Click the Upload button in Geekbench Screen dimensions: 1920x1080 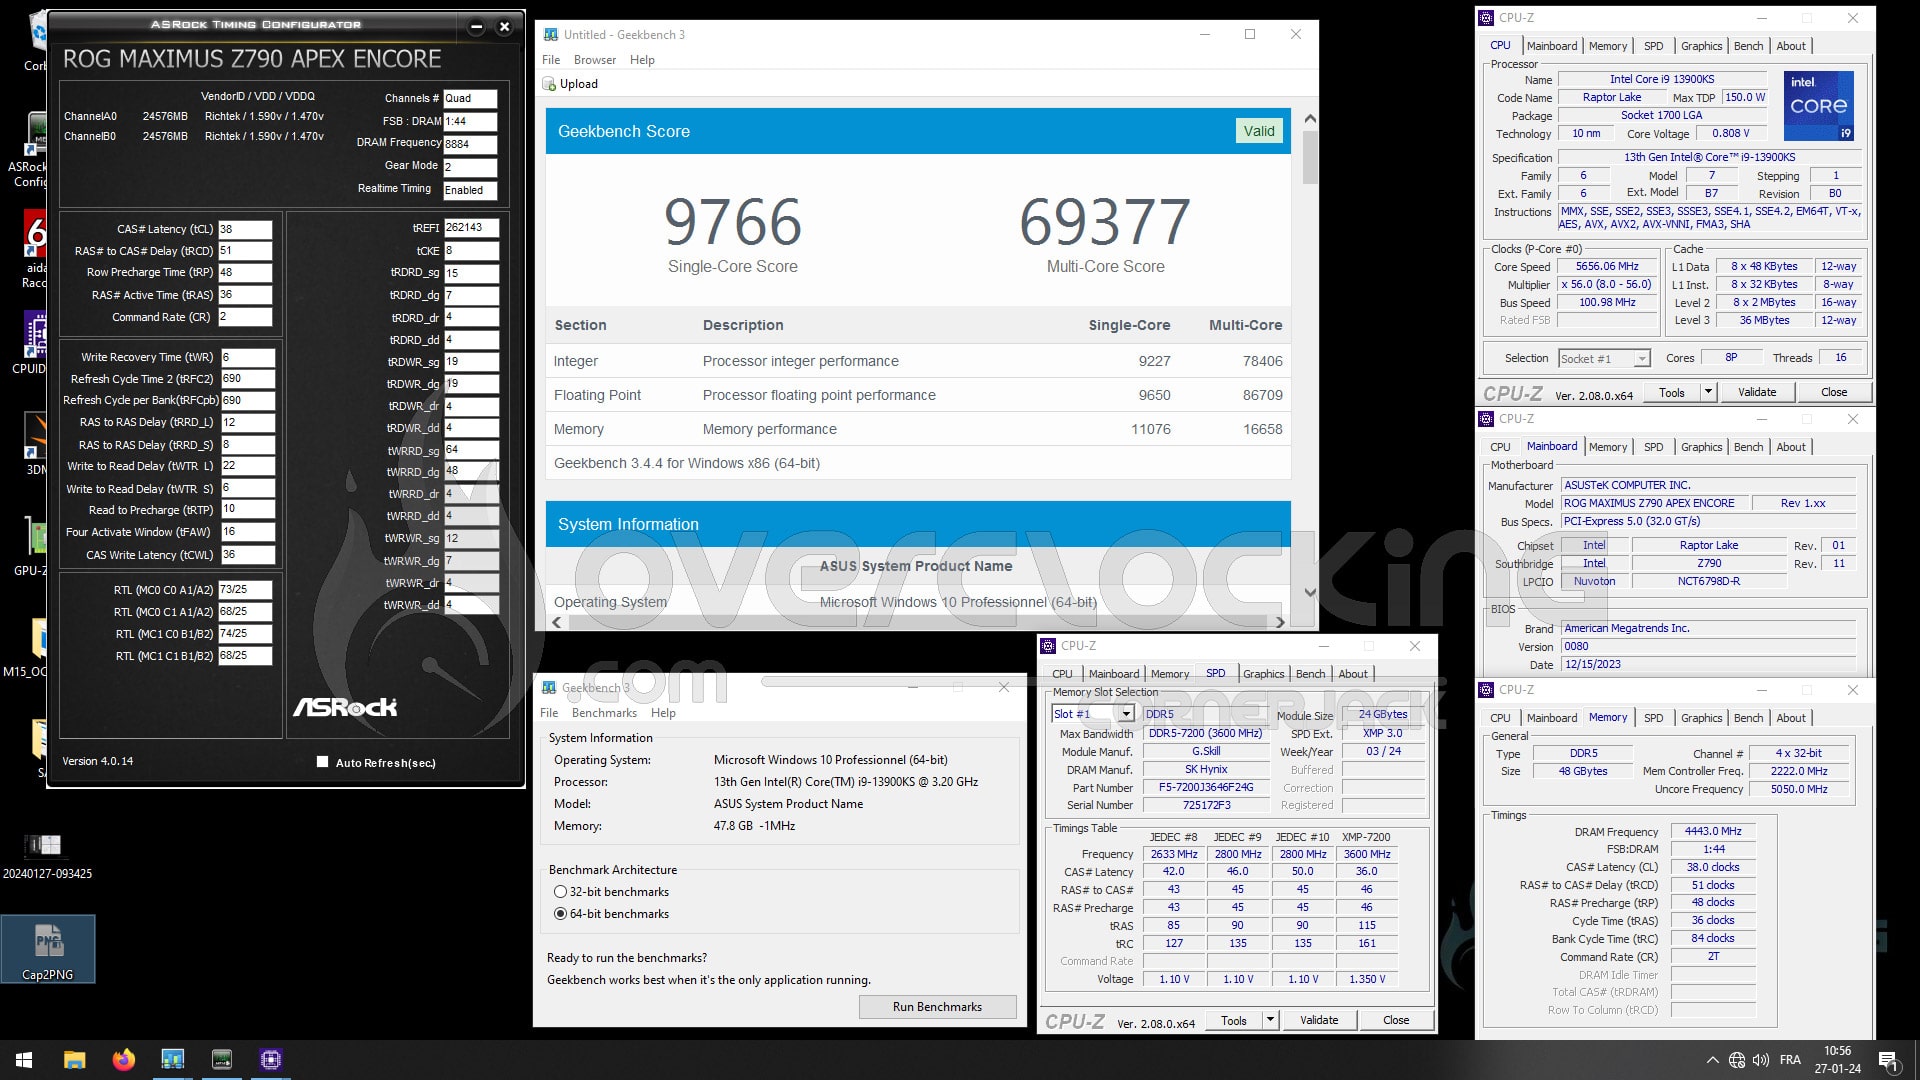(x=570, y=84)
